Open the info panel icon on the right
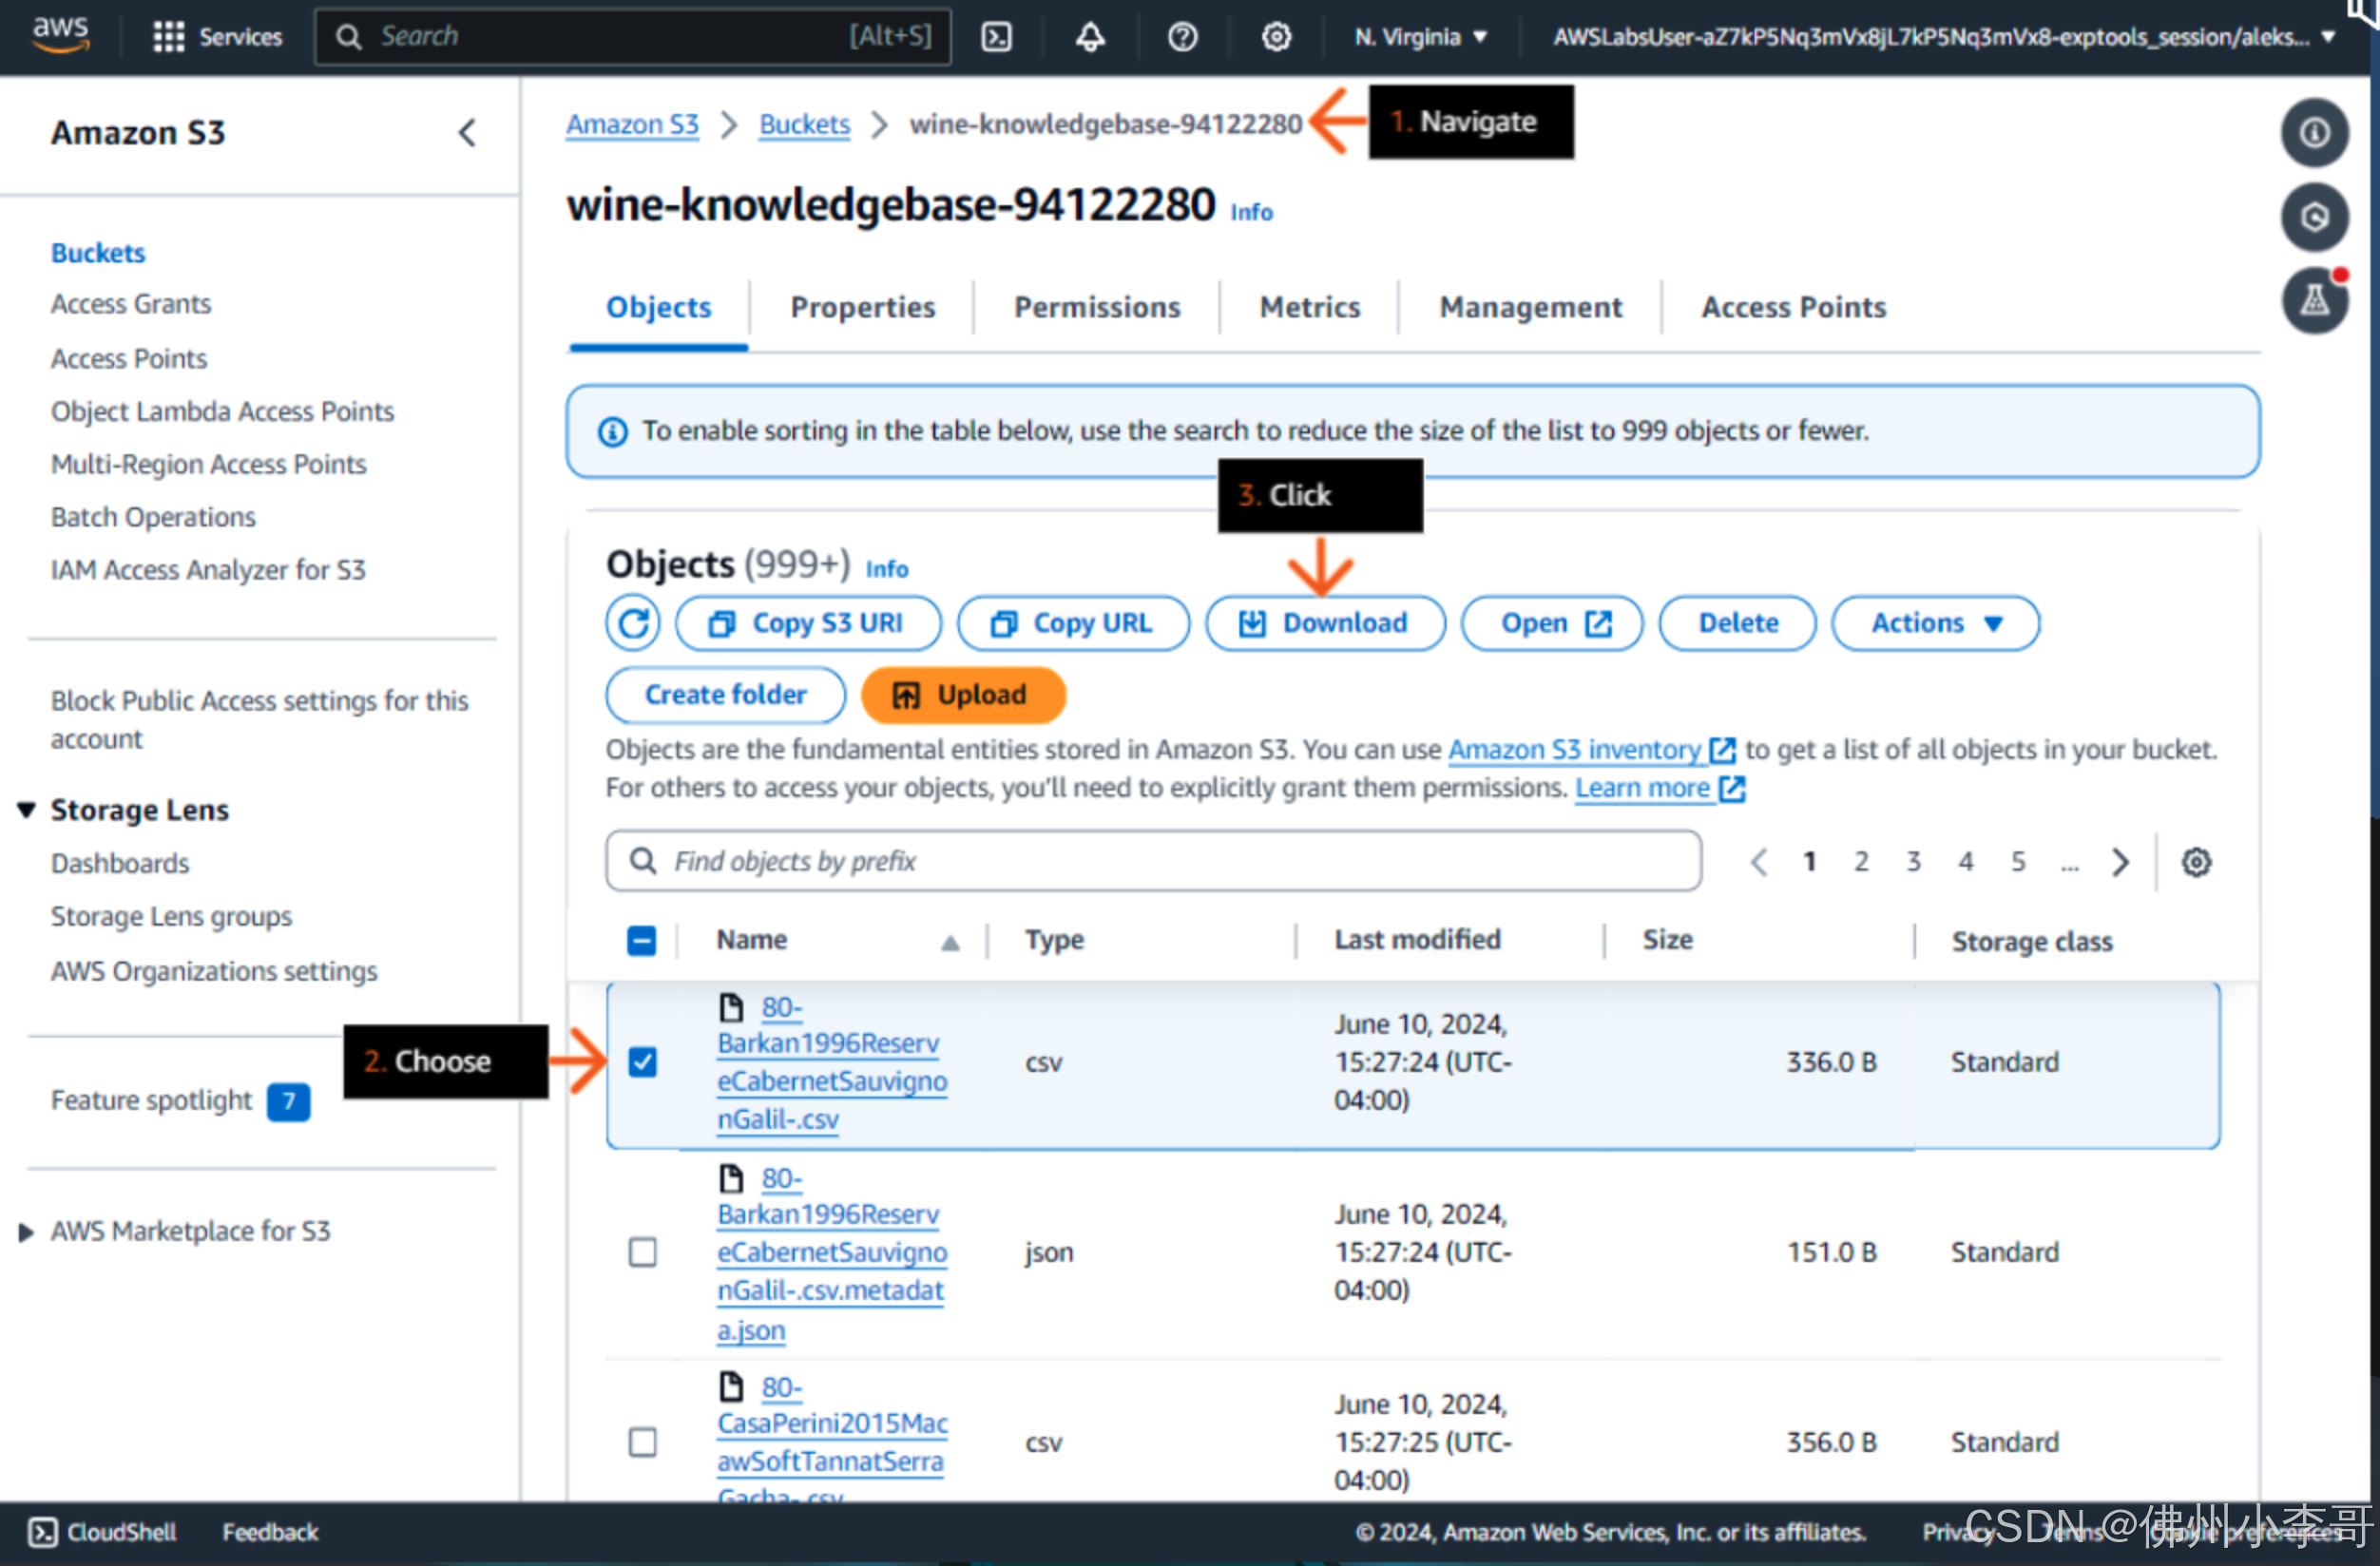 [x=2314, y=133]
